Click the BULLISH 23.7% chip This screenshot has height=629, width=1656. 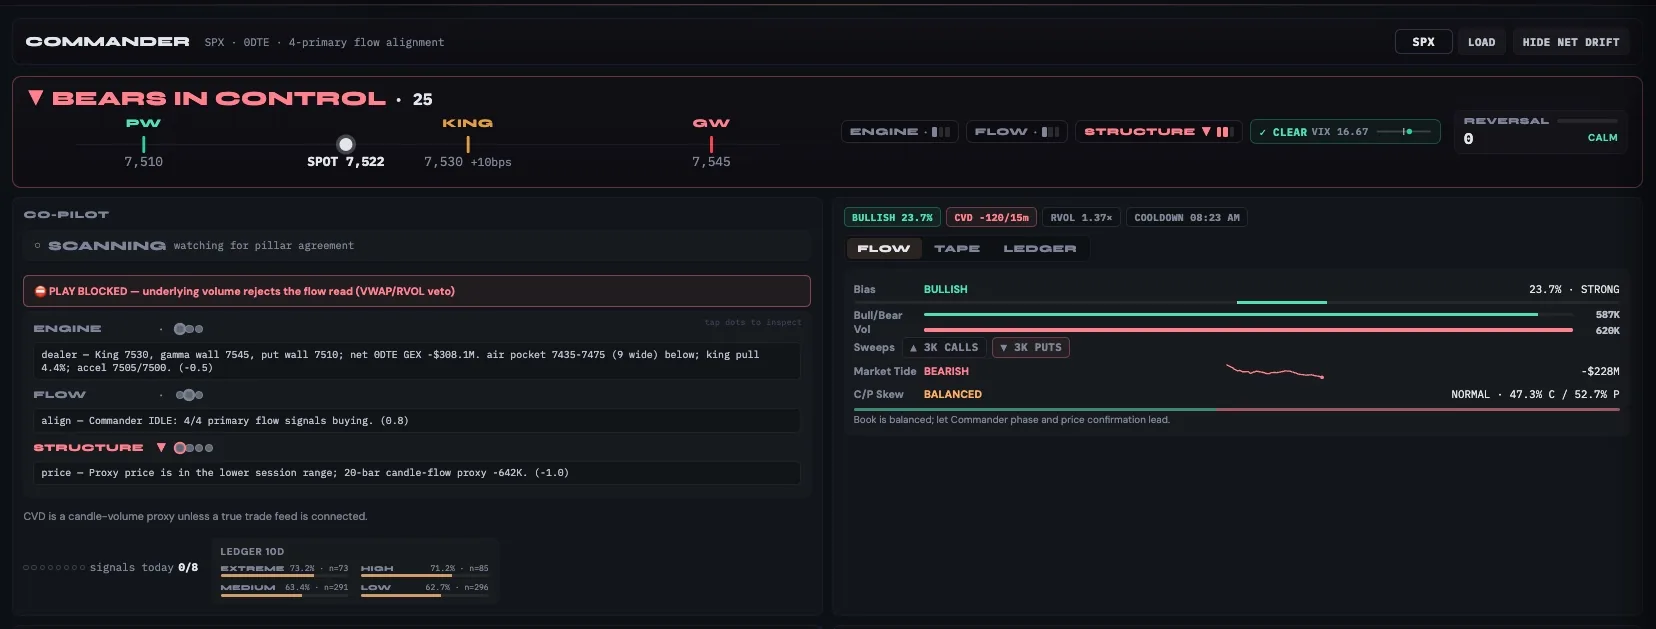(892, 217)
